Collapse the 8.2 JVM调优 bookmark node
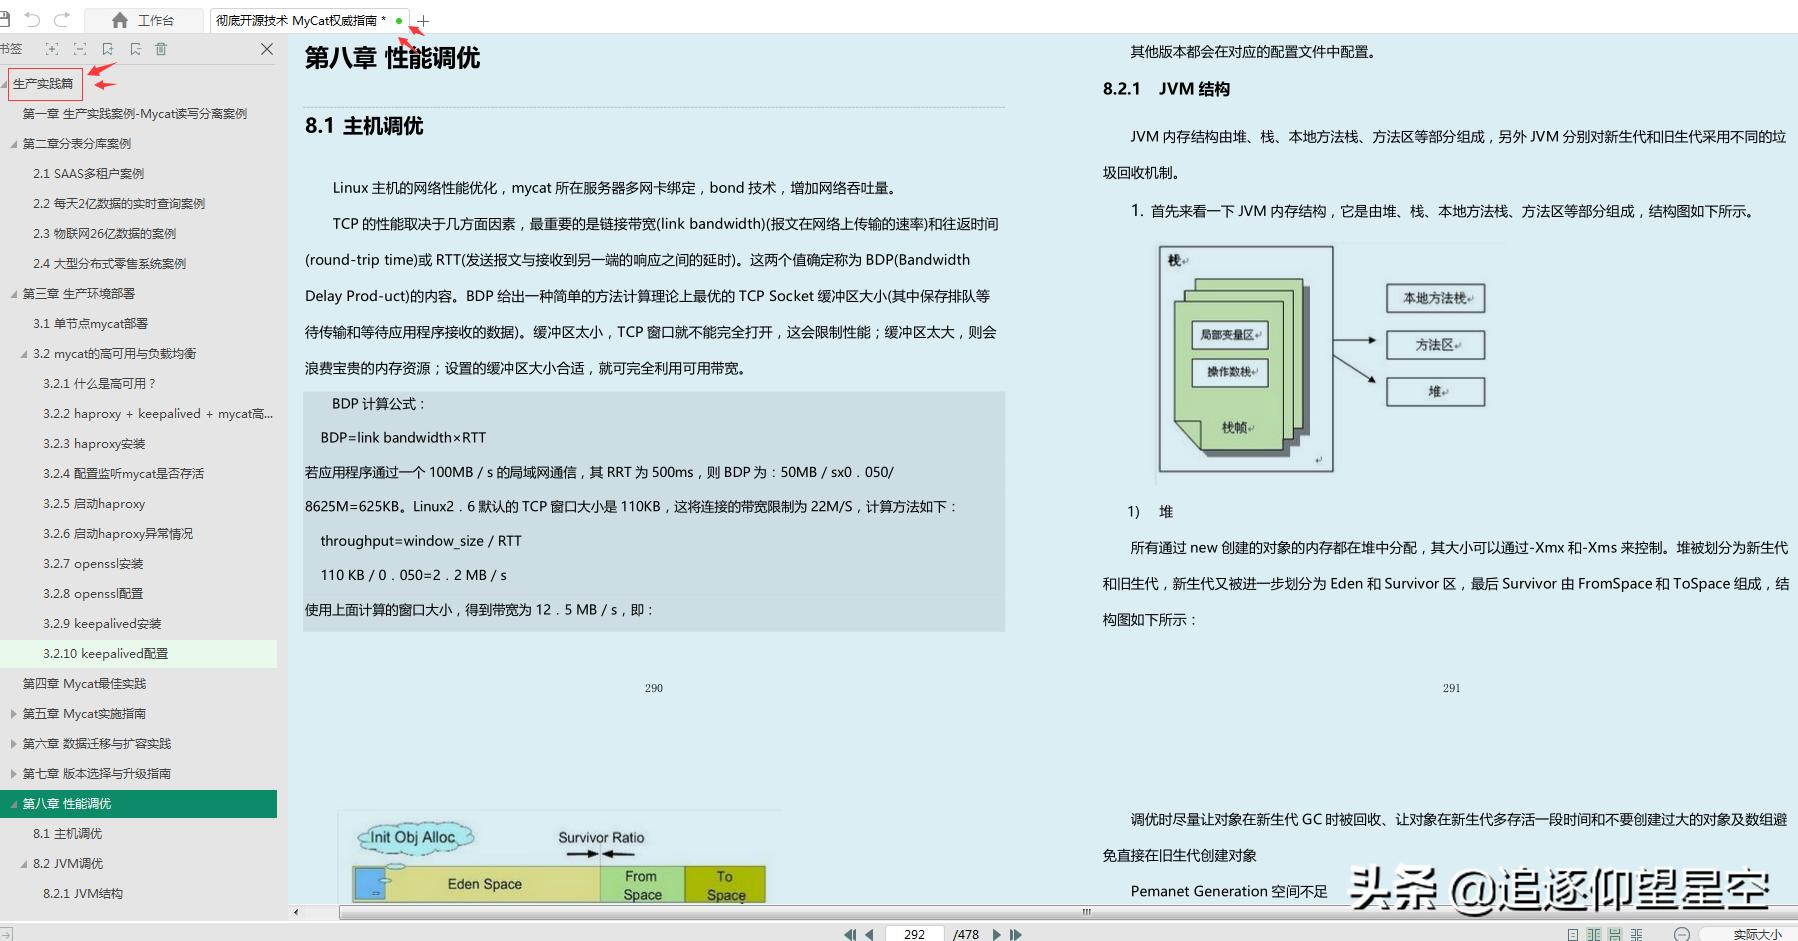1798x941 pixels. tap(24, 863)
